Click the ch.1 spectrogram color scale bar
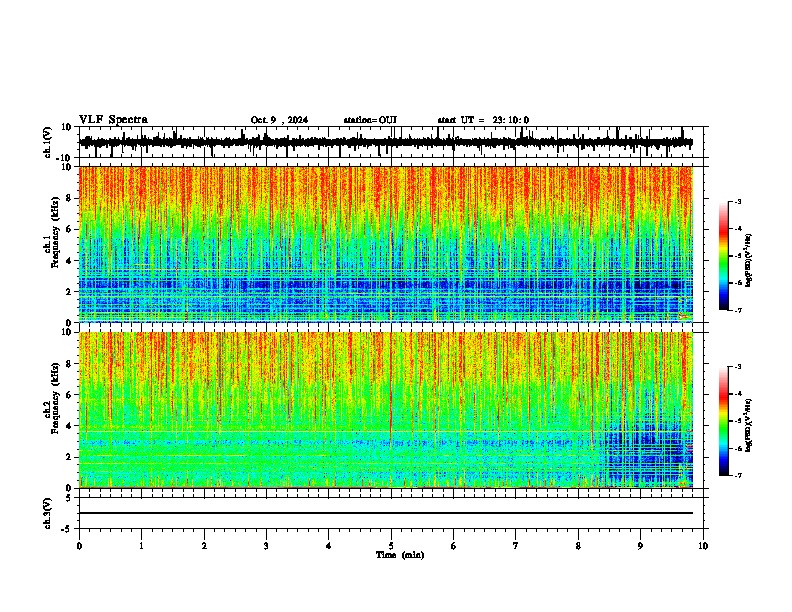 [x=723, y=256]
